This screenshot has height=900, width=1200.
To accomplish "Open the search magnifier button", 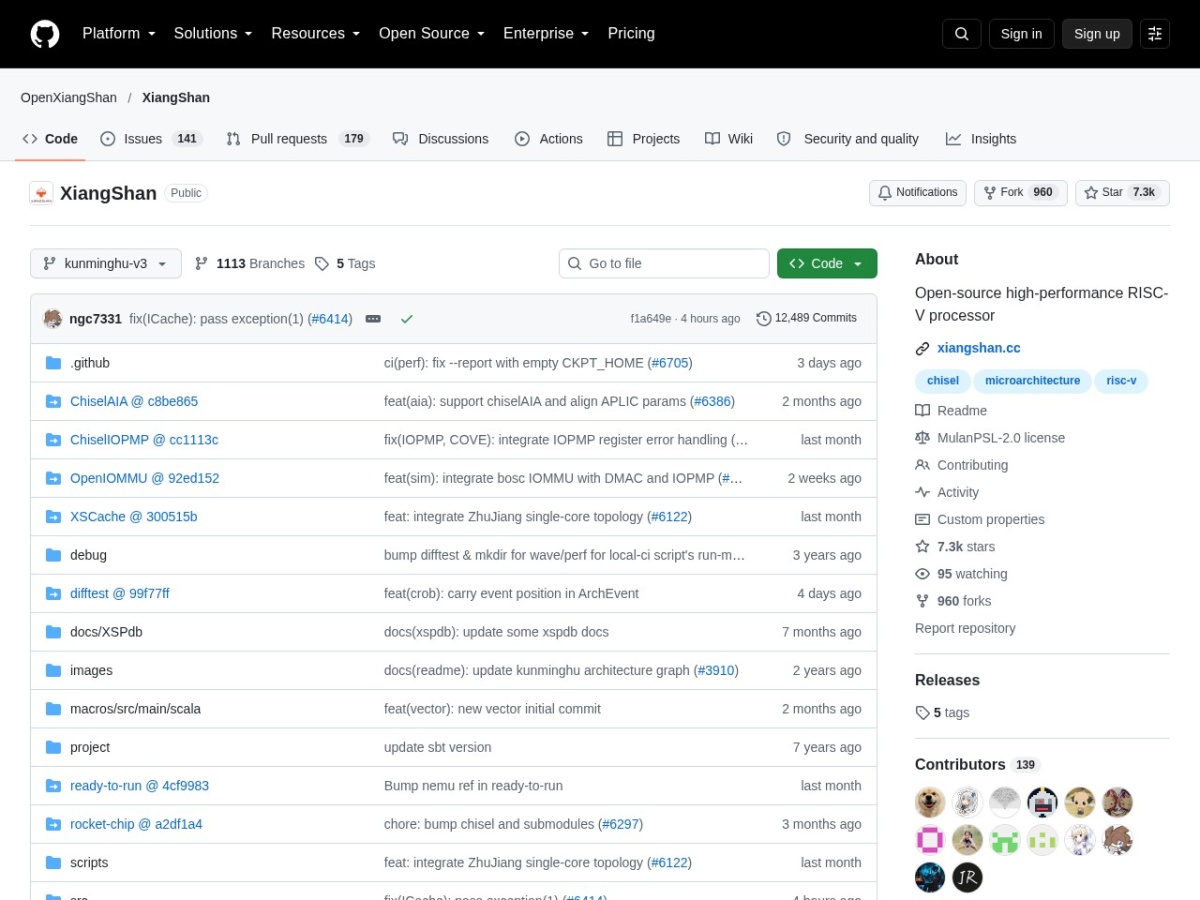I will [961, 34].
